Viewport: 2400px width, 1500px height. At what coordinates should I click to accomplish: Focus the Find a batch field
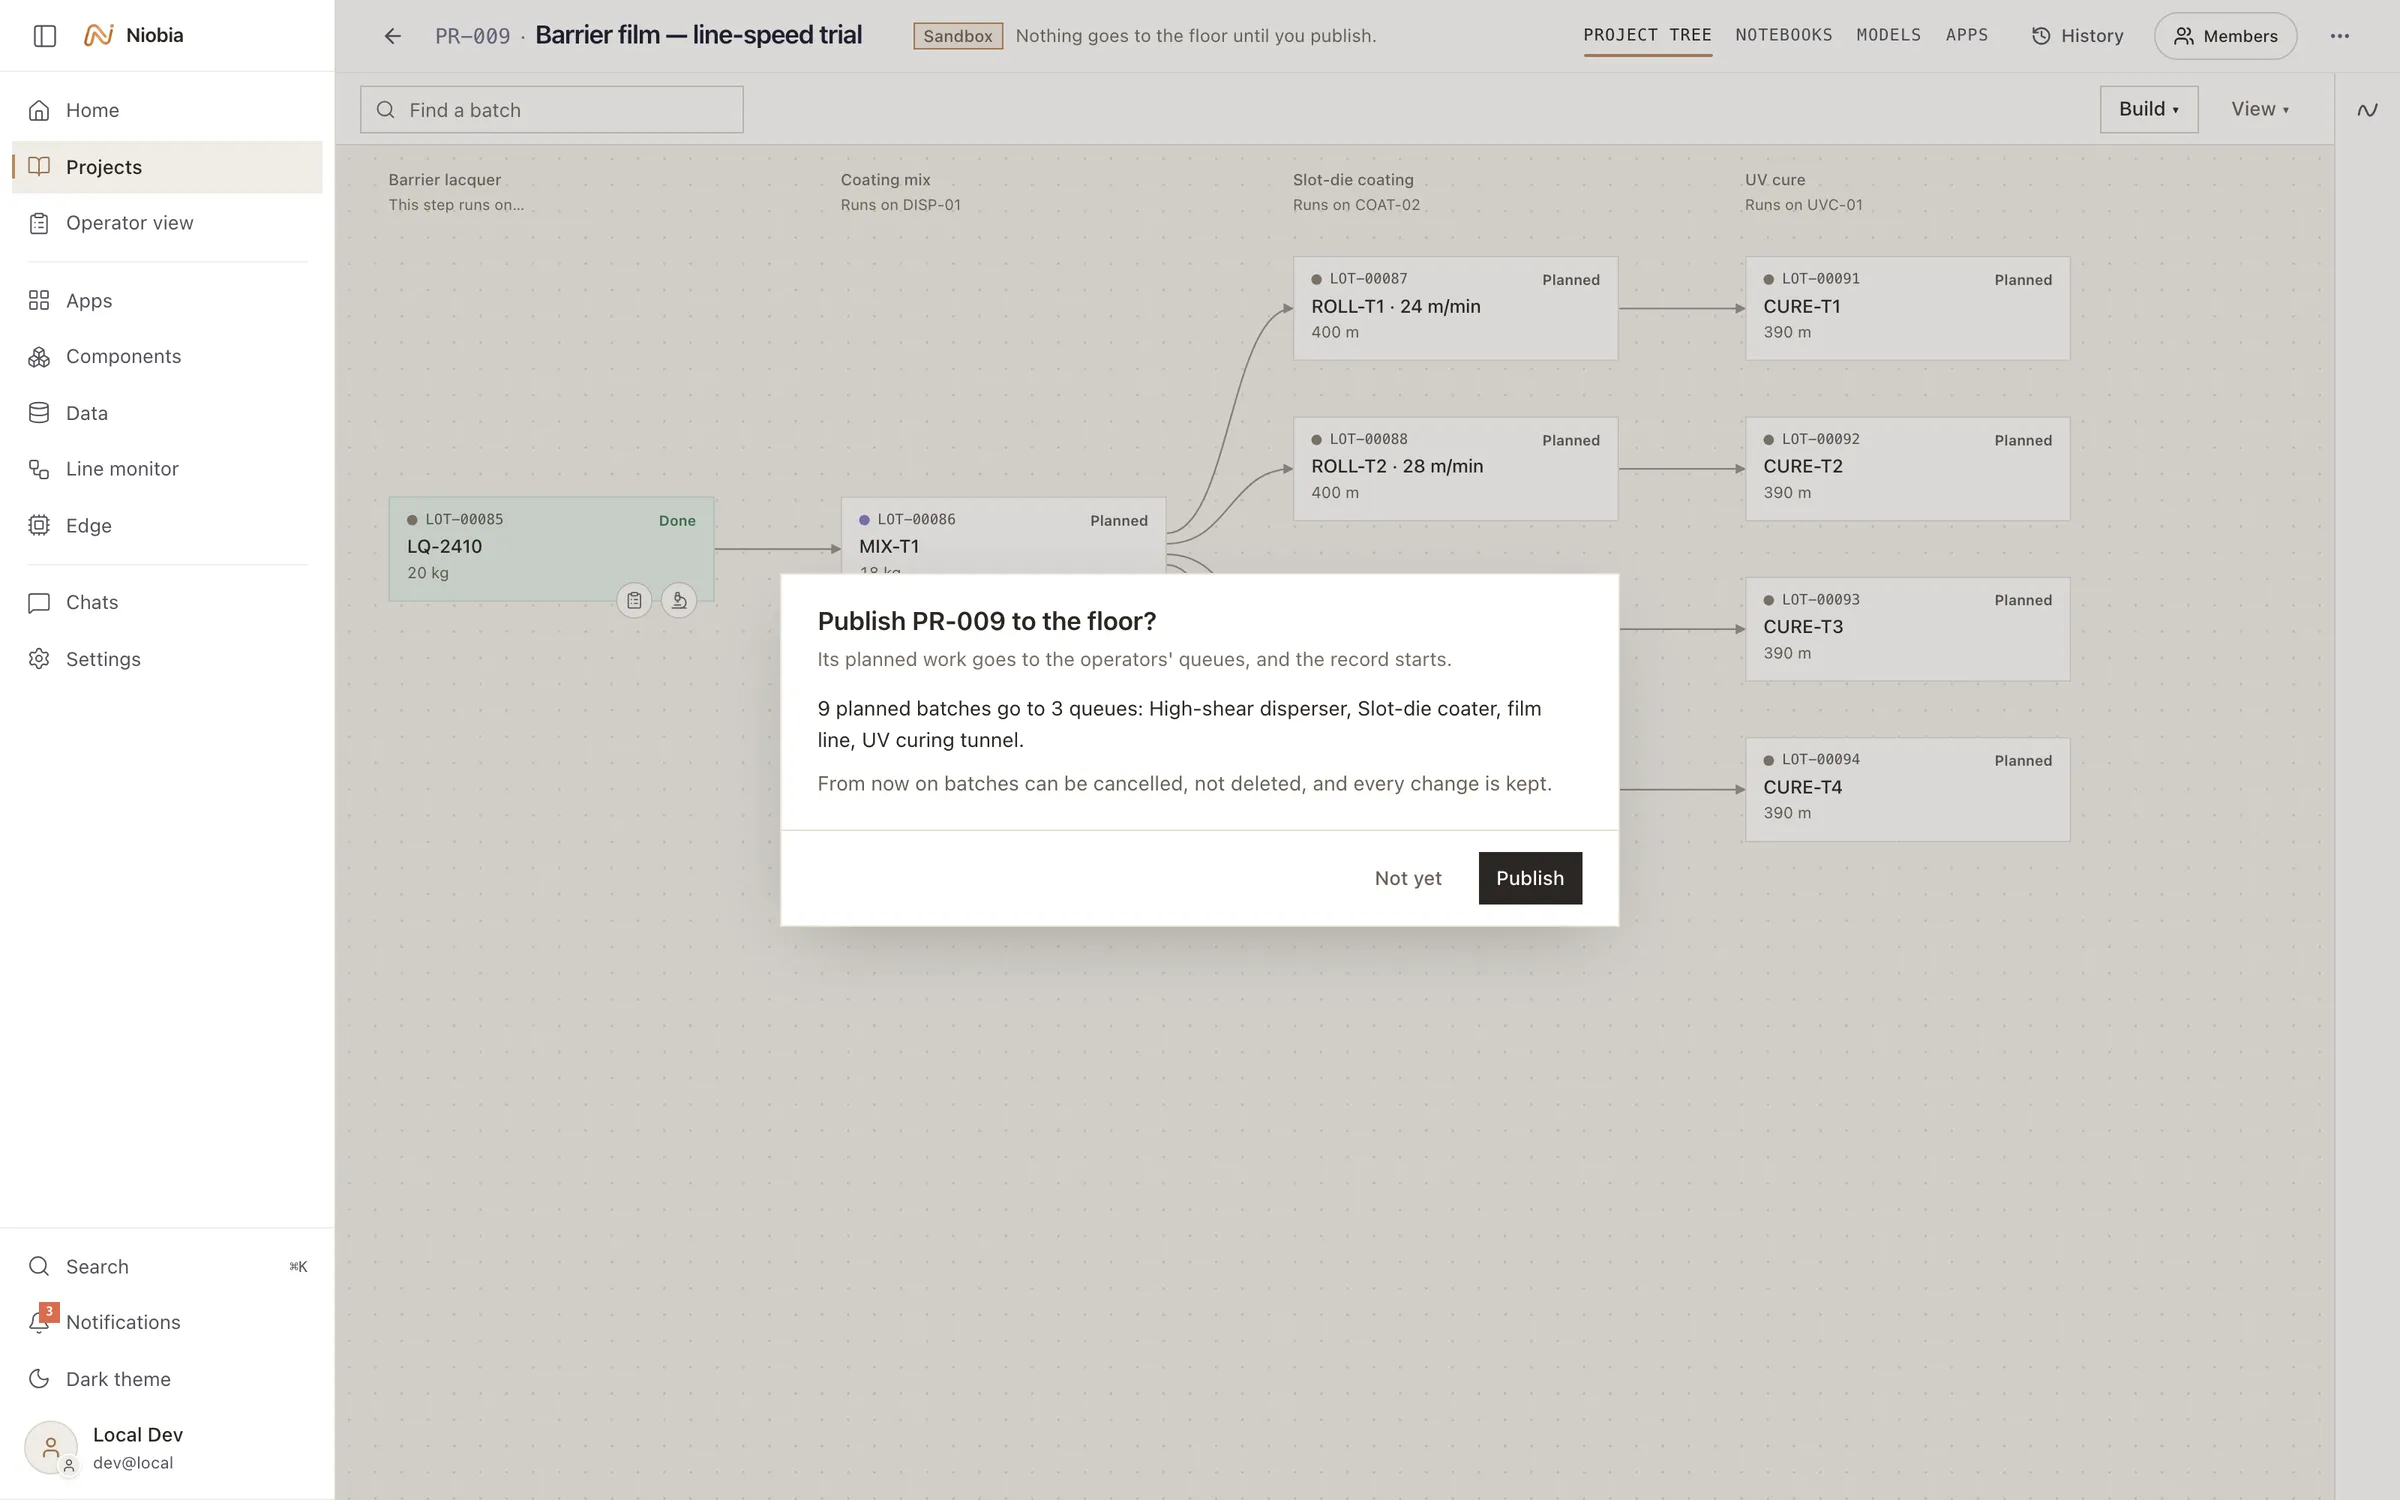pos(552,110)
